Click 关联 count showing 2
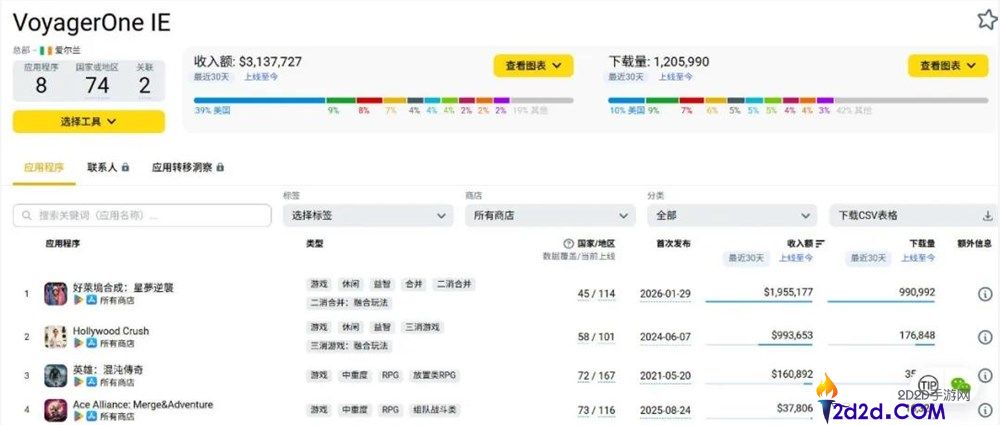Screen dimensions: 1000x425 point(145,80)
